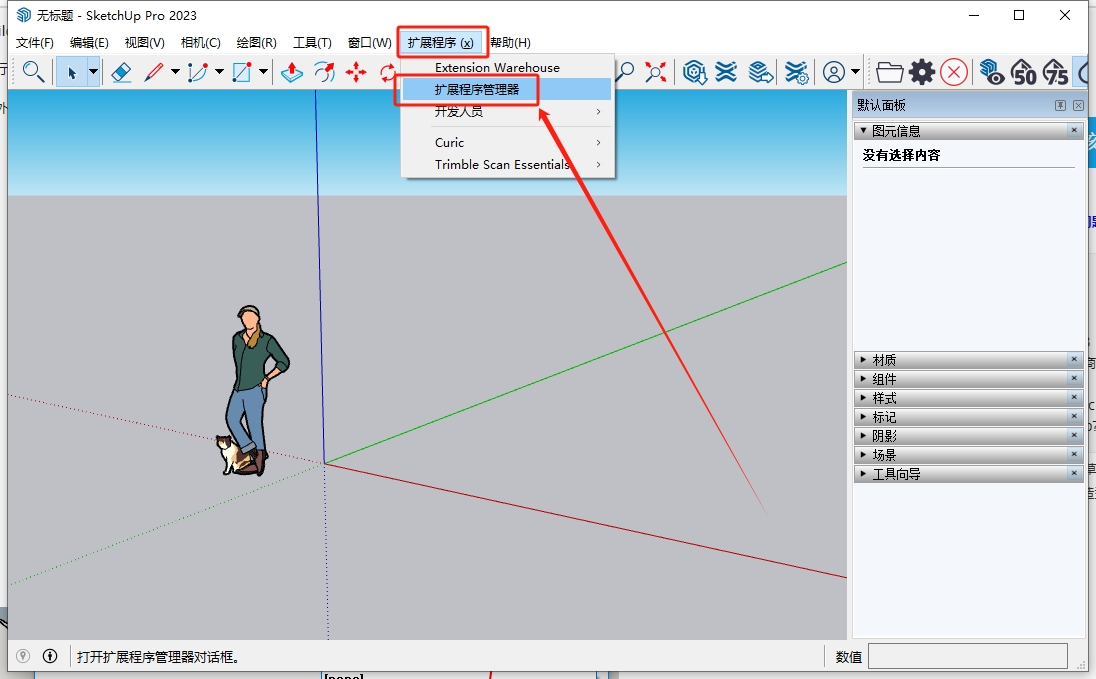The width and height of the screenshot is (1096, 679).
Task: Open the 3D Warehouse download icon
Action: click(694, 72)
